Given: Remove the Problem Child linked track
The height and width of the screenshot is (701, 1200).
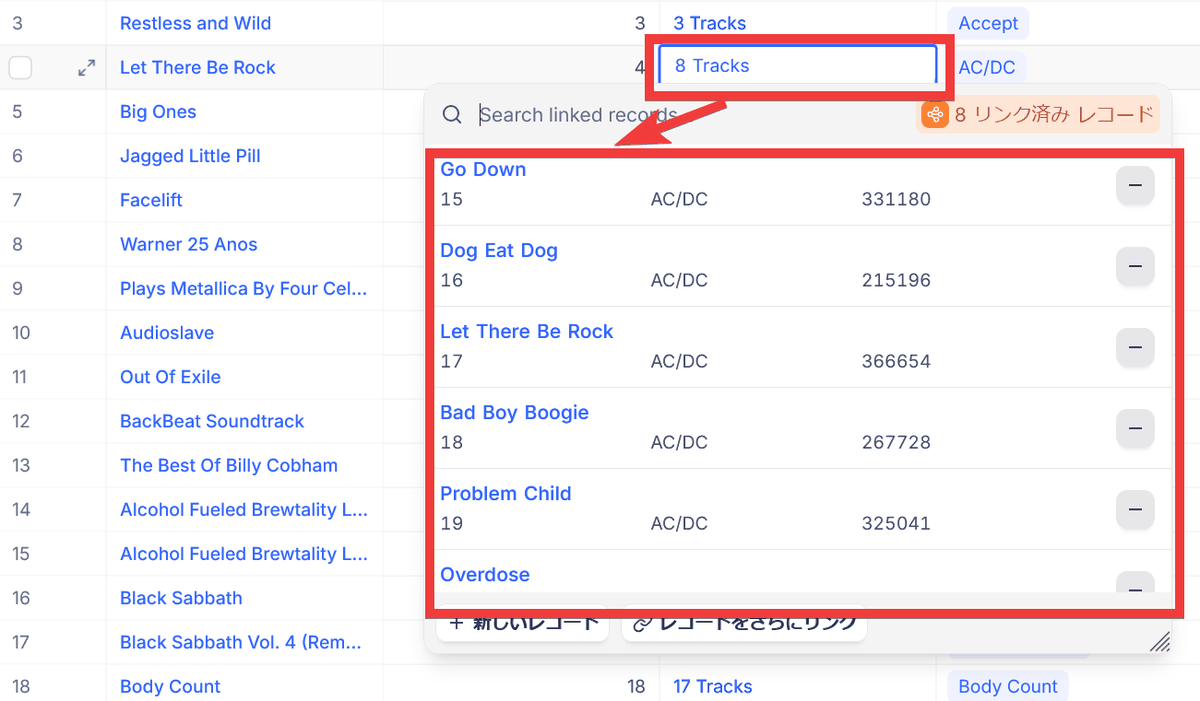Looking at the screenshot, I should [x=1134, y=509].
